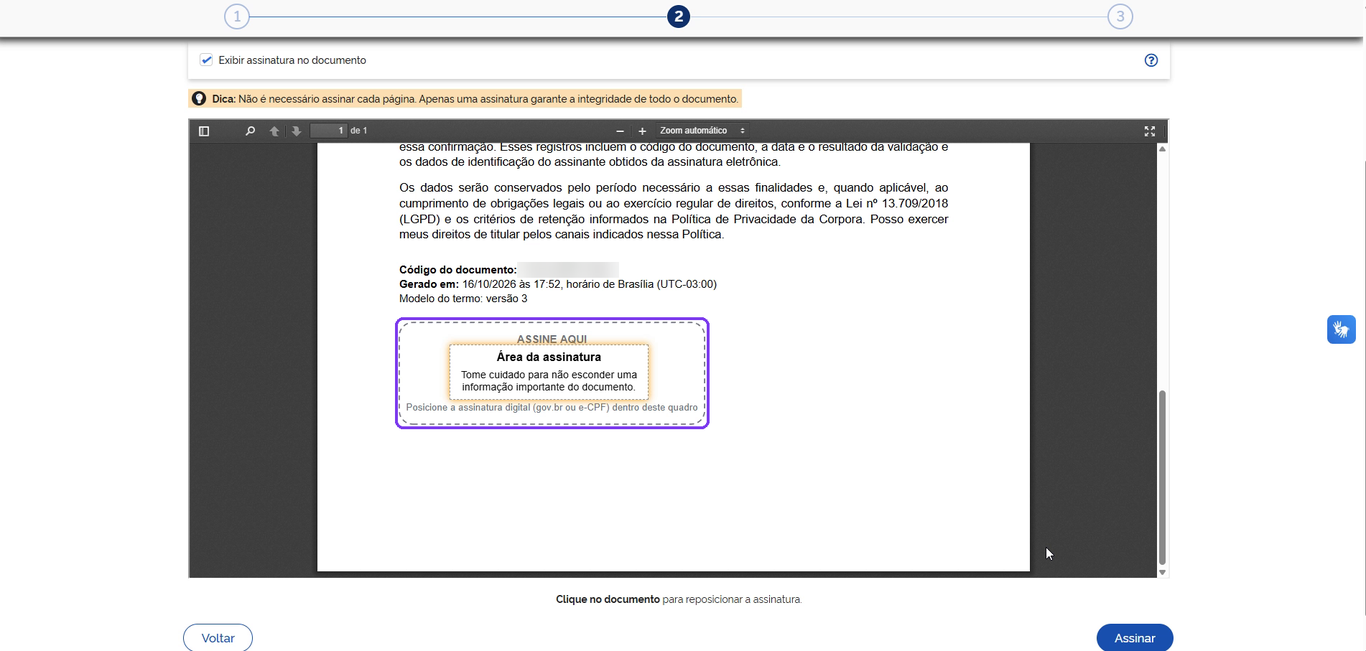Enter PDF fullscreen presentation mode
This screenshot has height=651, width=1366.
(x=1150, y=131)
